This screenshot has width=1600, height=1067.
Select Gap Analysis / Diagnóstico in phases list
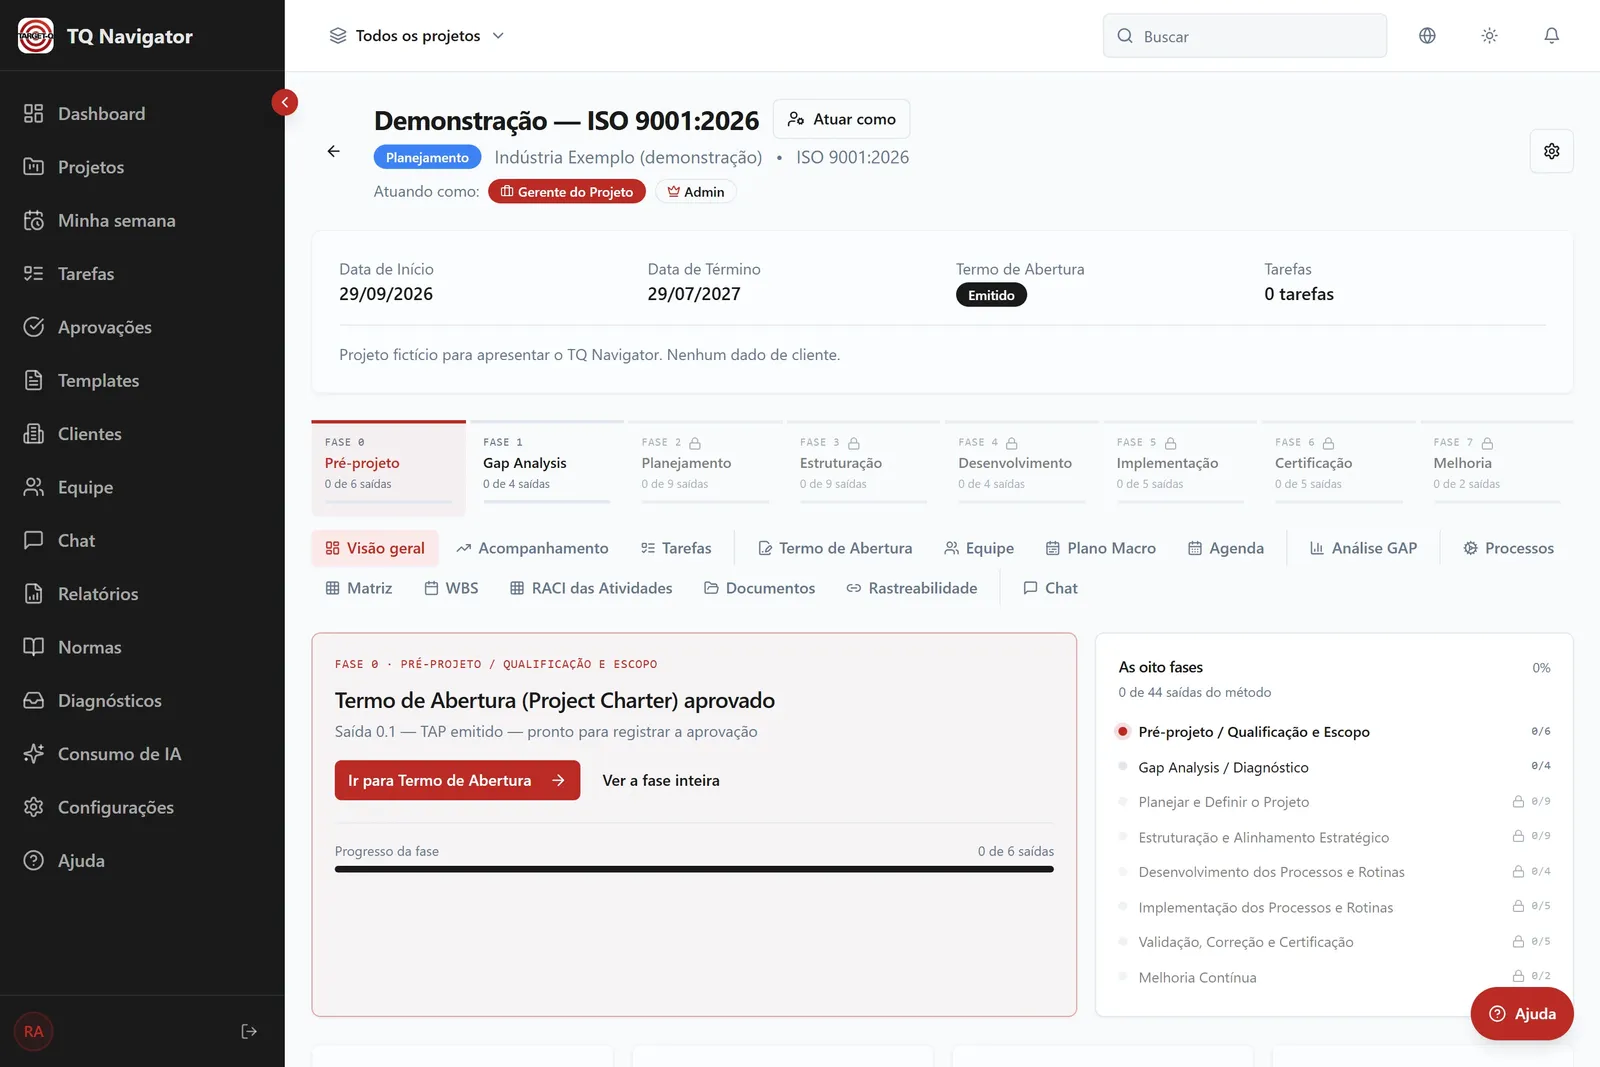click(1334, 767)
